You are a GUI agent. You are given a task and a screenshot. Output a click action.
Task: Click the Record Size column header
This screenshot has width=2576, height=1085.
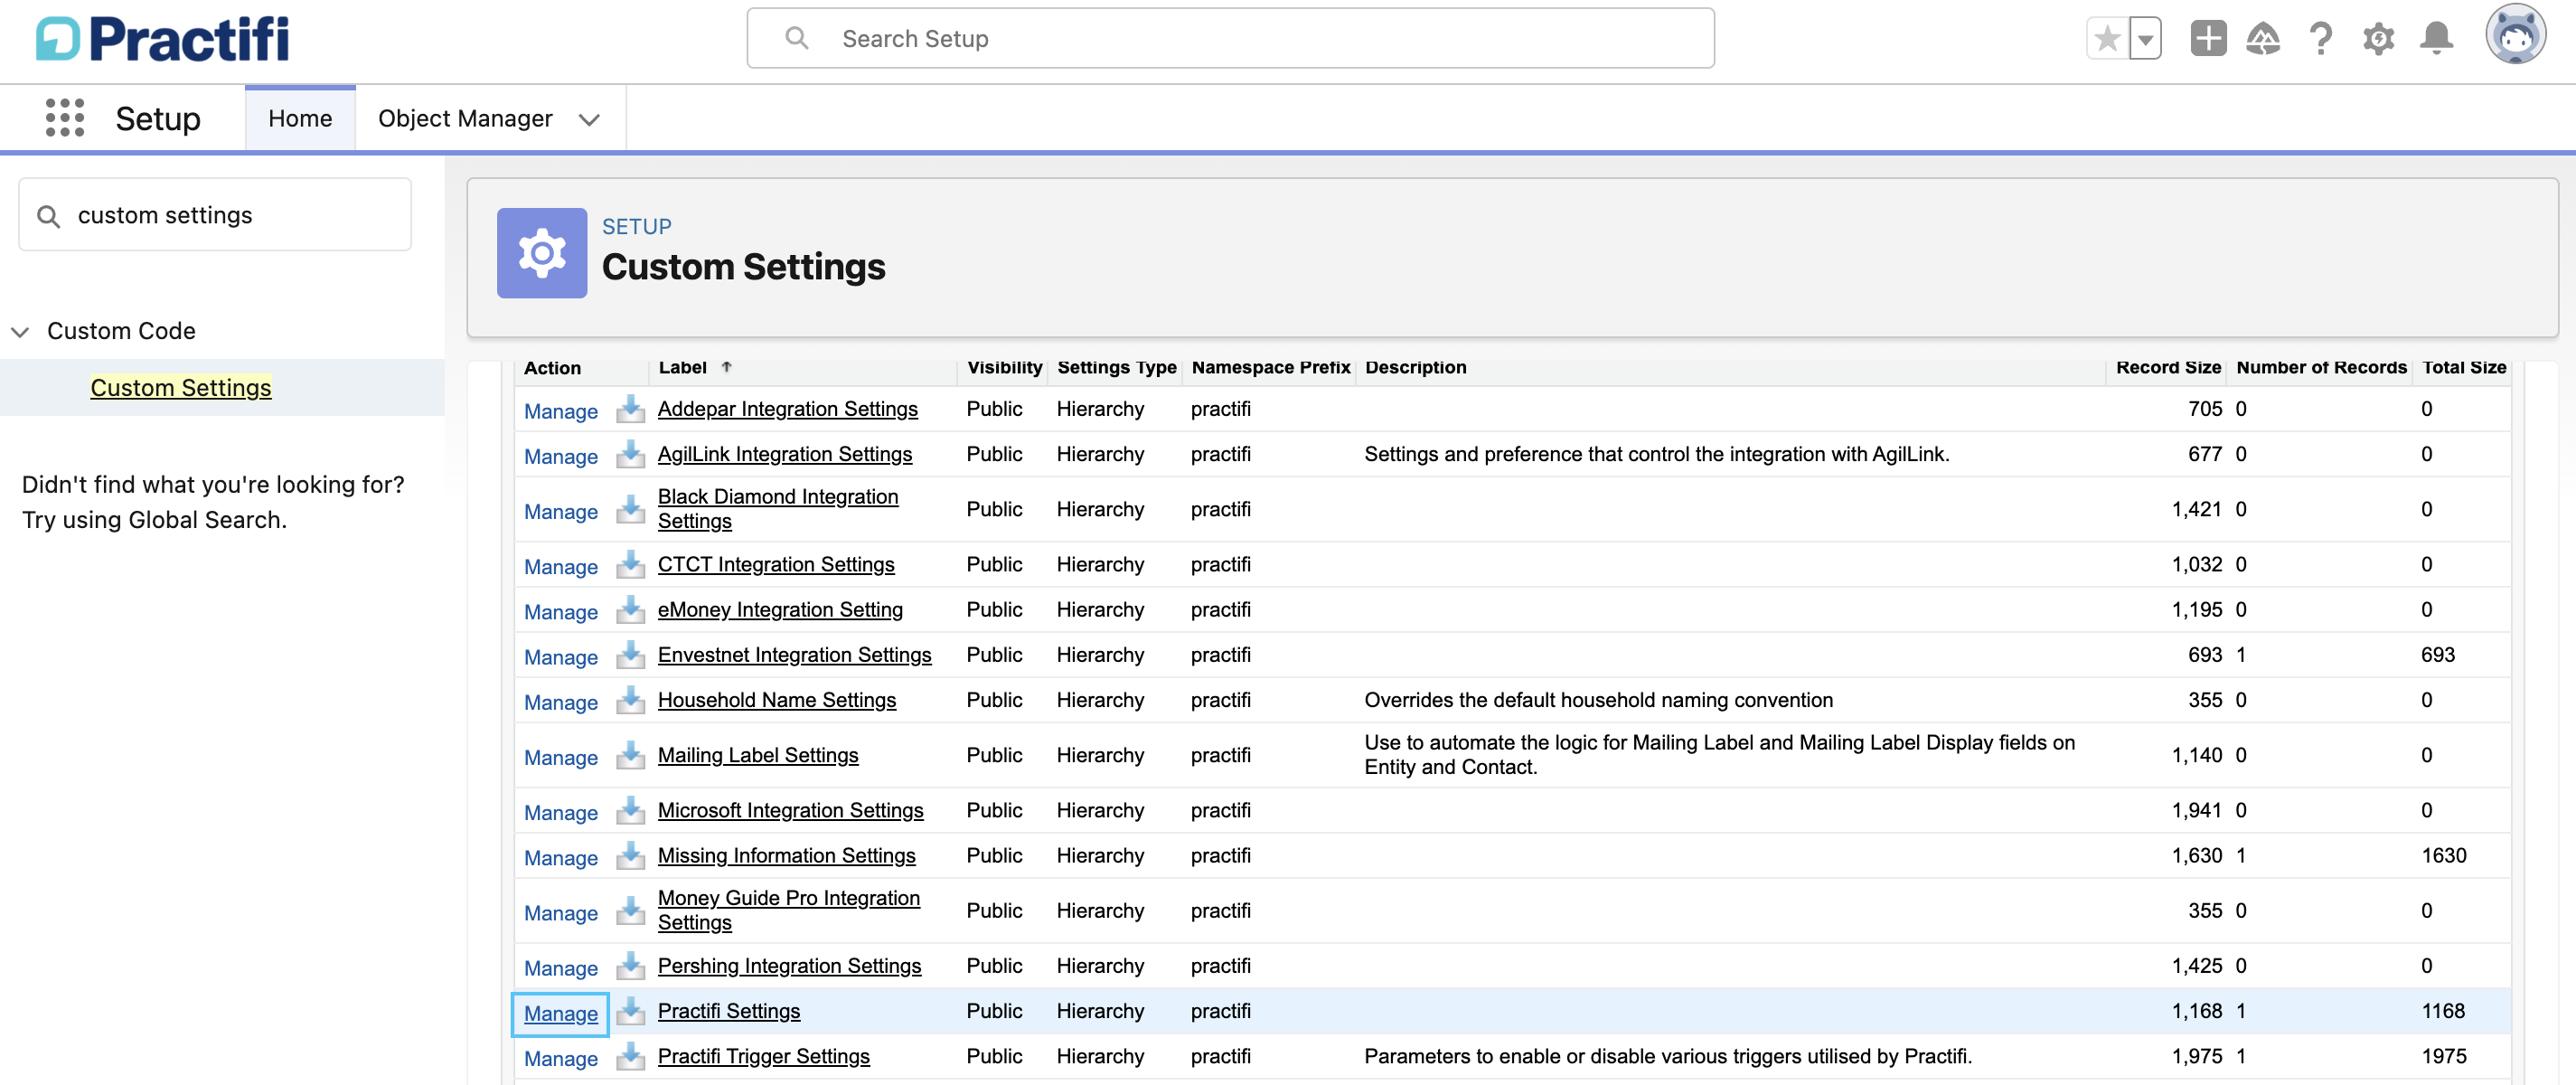2168,367
